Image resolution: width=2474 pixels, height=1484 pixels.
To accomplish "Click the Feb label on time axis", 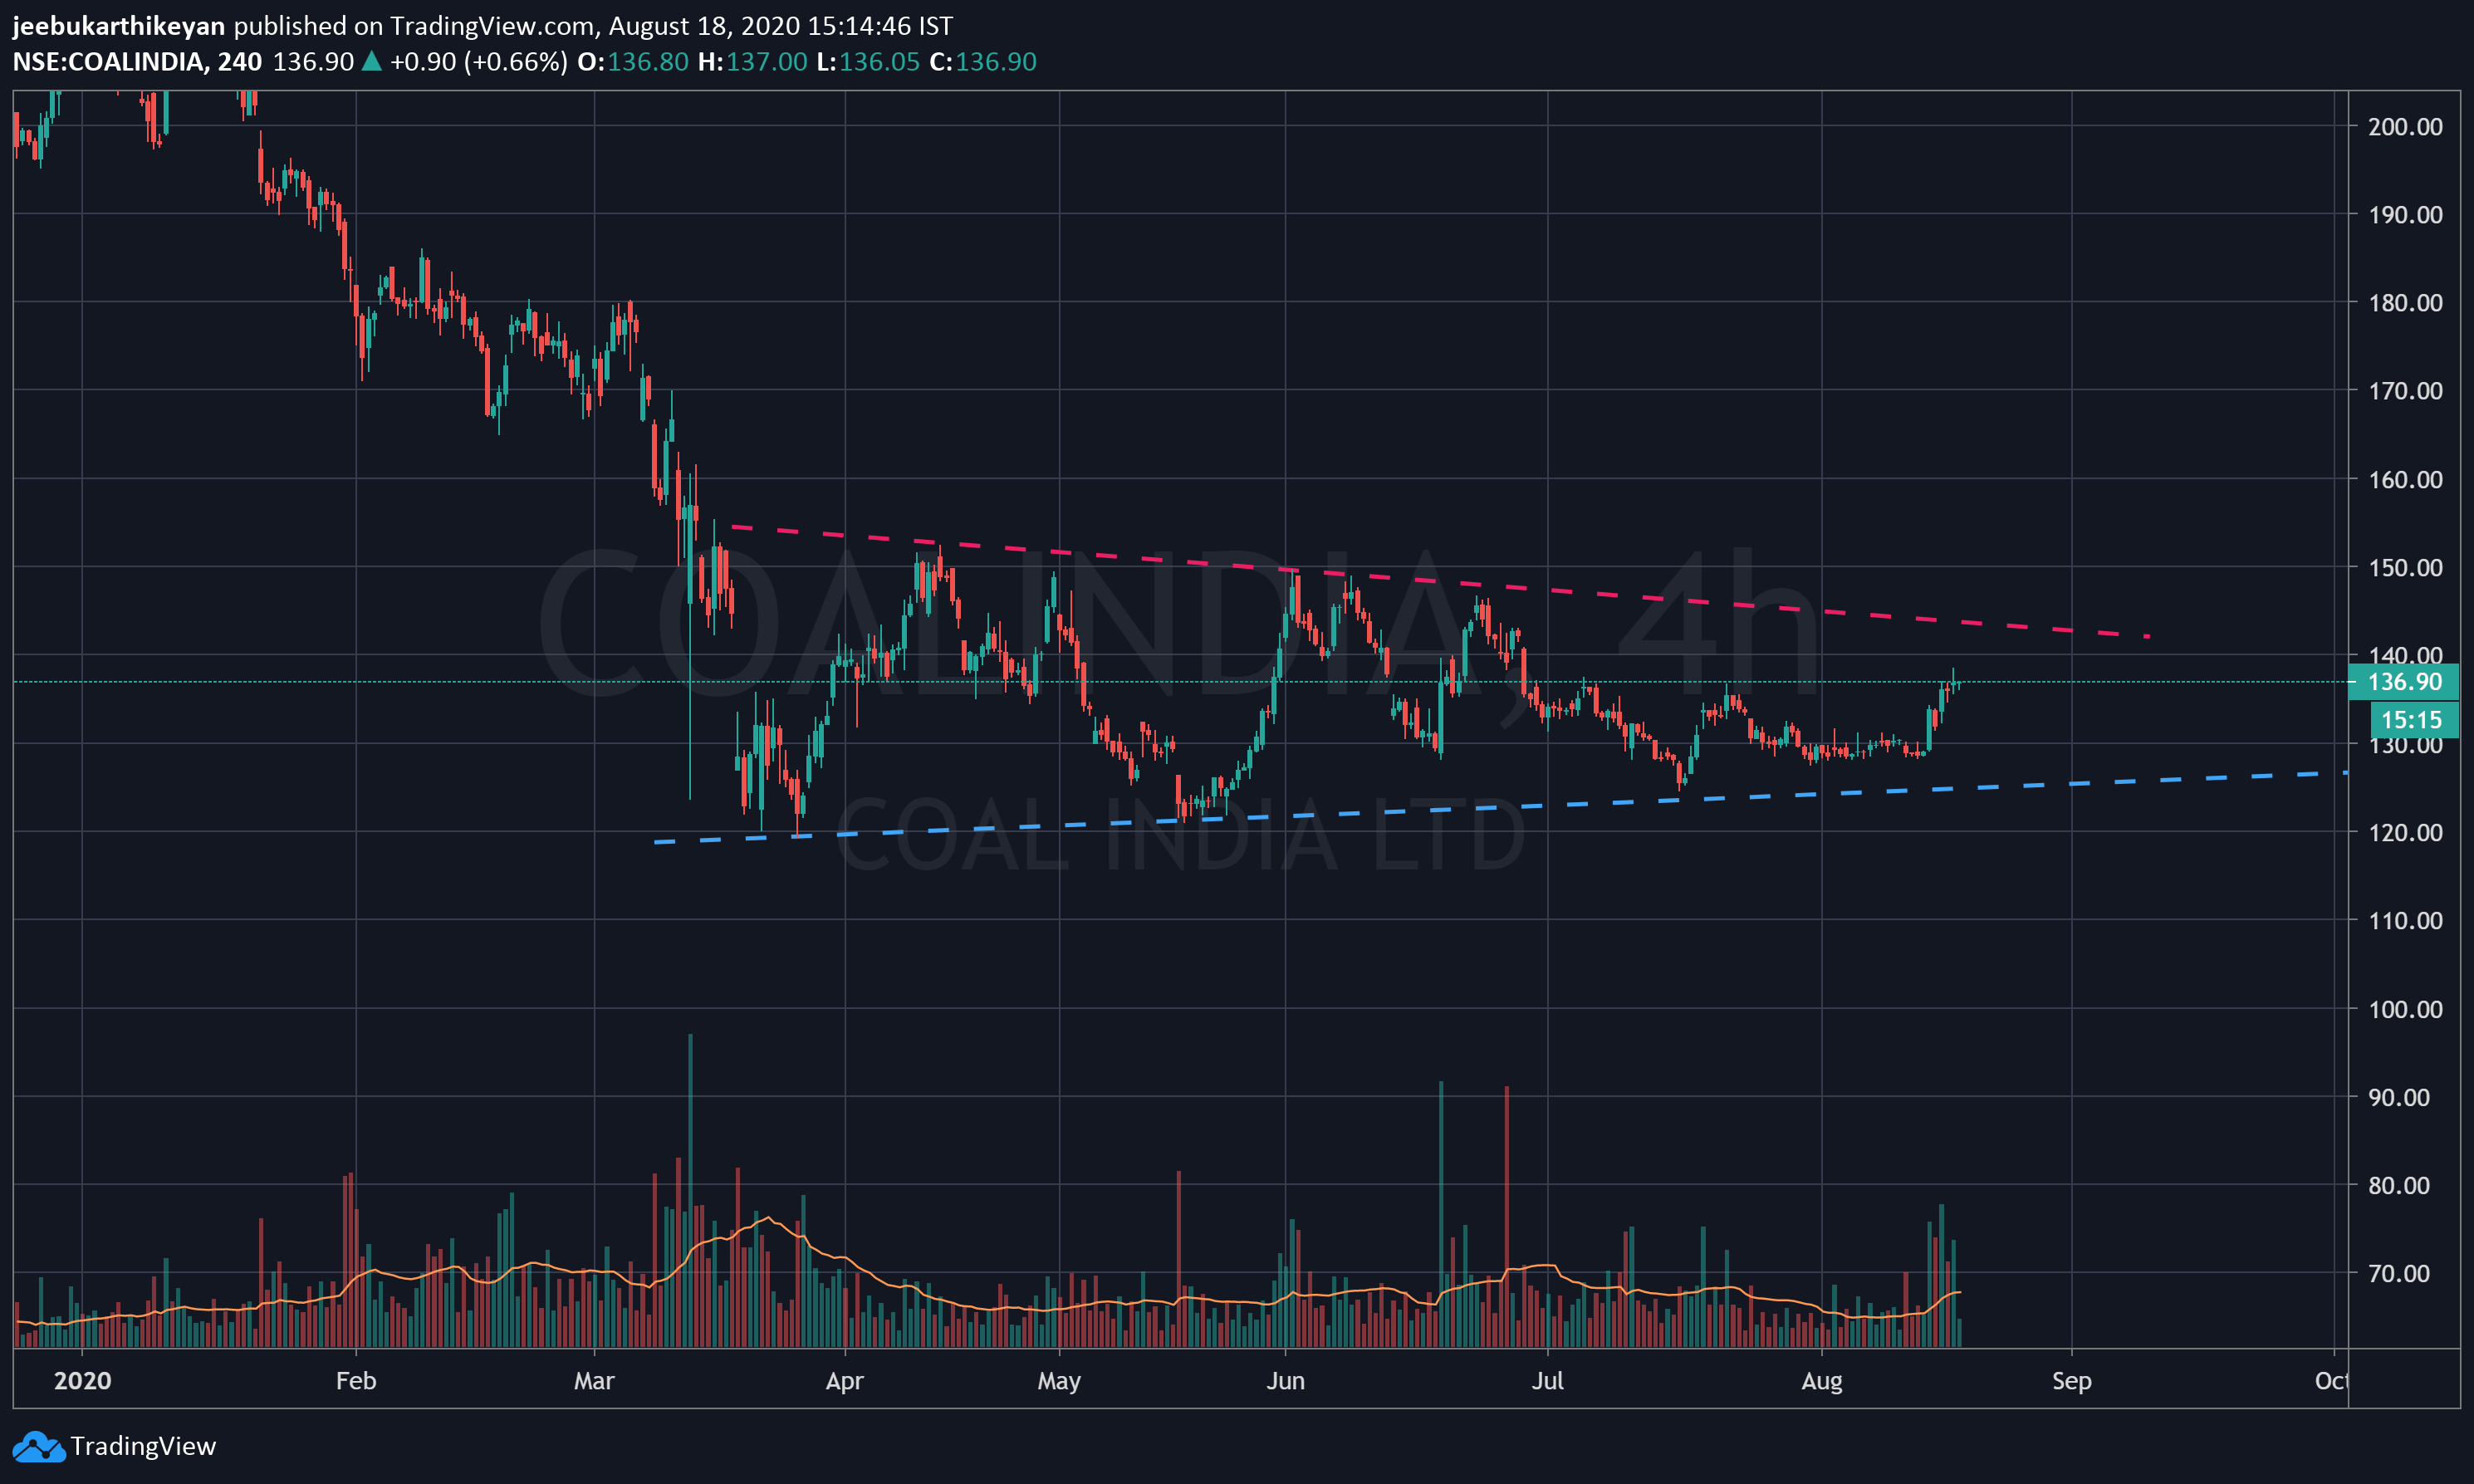I will pyautogui.click(x=356, y=1381).
